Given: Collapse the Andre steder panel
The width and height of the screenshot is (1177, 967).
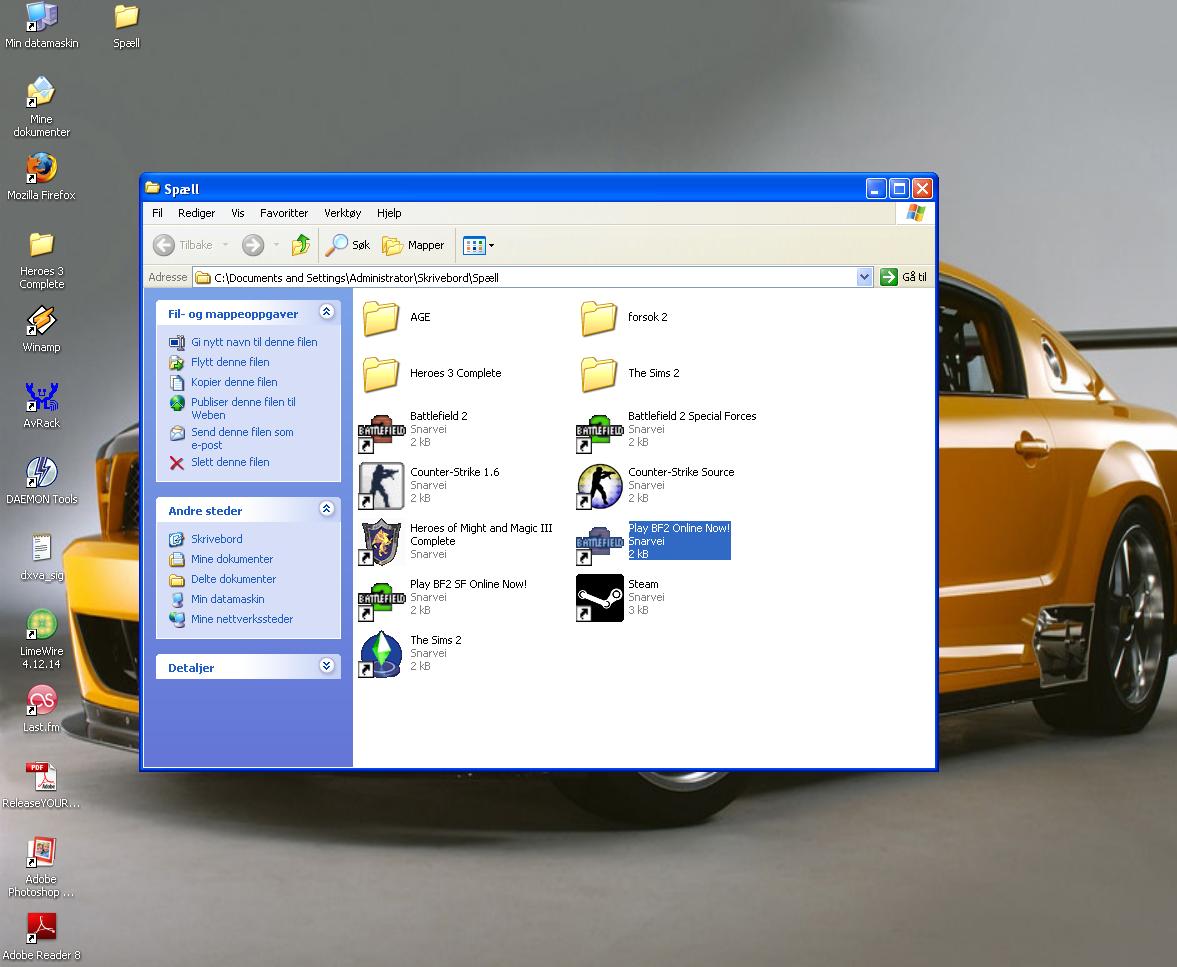Looking at the screenshot, I should [x=326, y=510].
